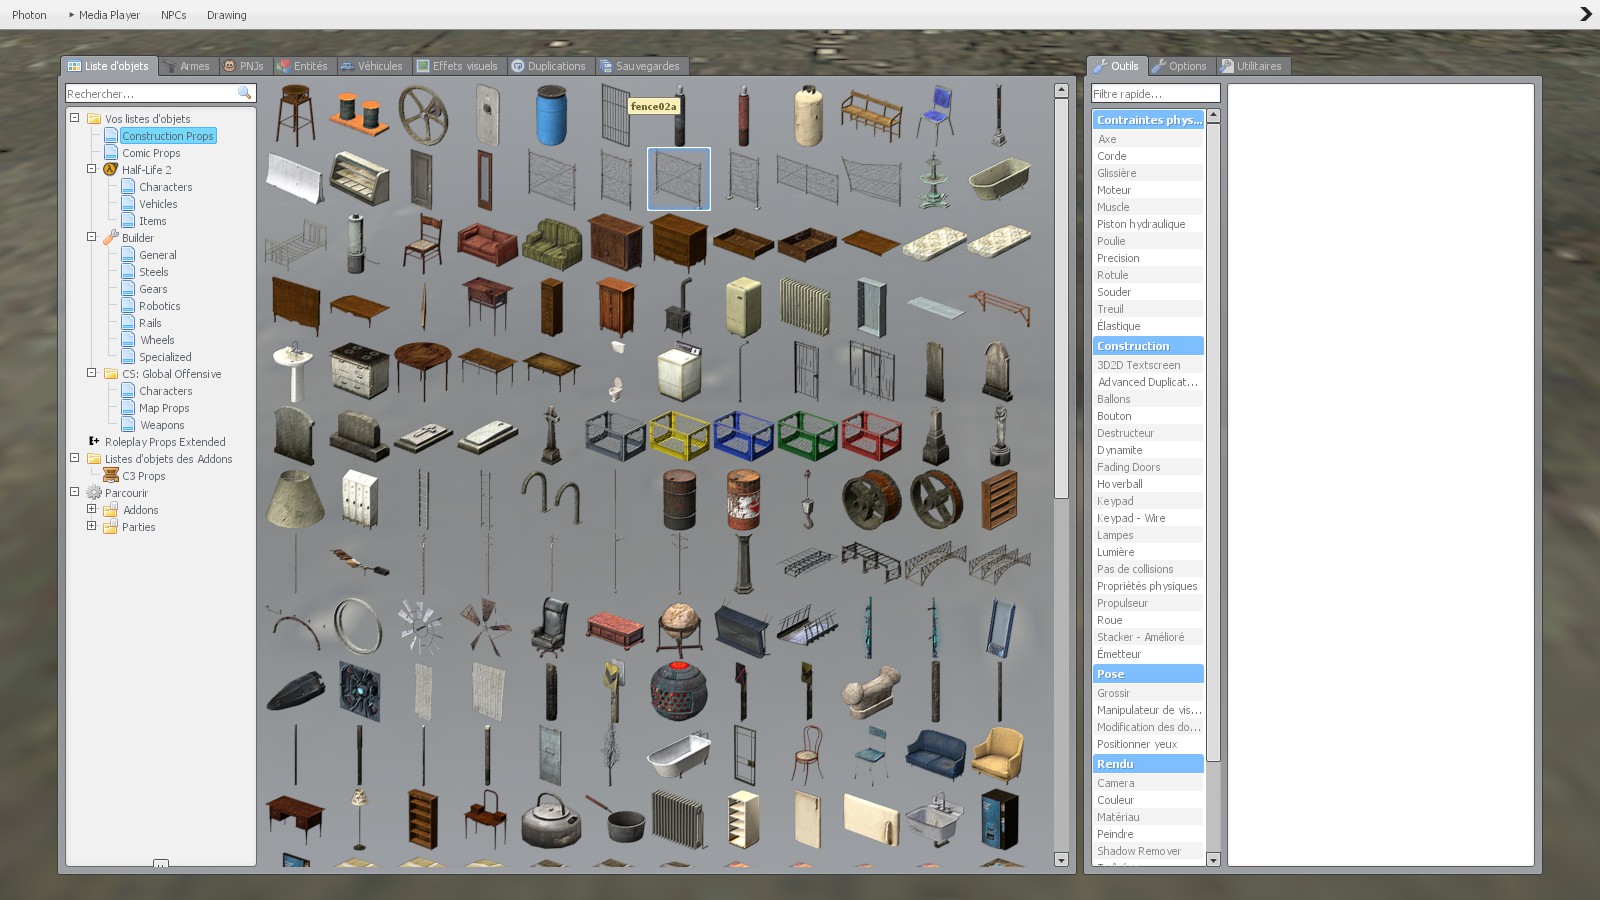Open the Armes tab
Viewport: 1600px width, 900px height.
pyautogui.click(x=187, y=66)
